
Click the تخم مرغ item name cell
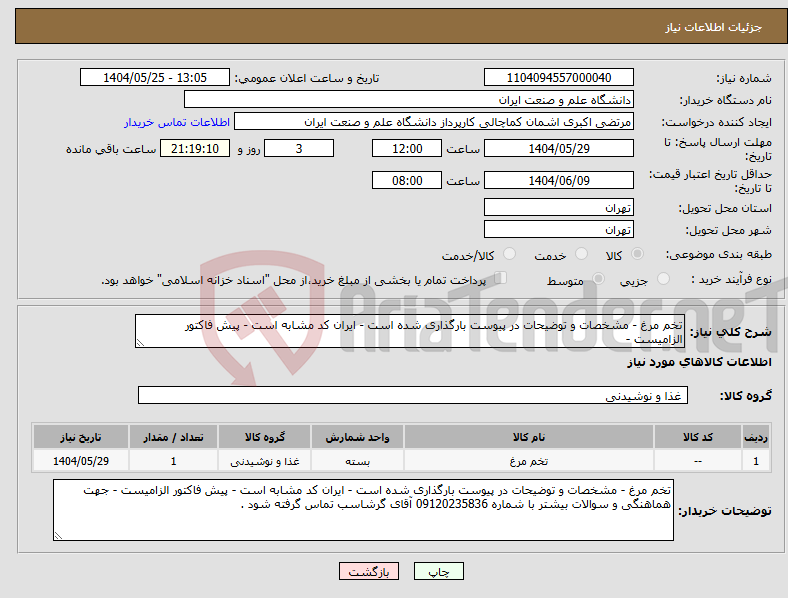click(529, 461)
